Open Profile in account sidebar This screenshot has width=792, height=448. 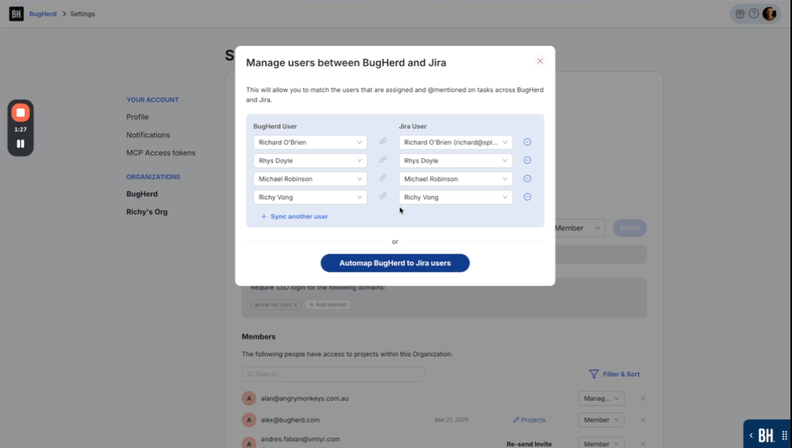pos(137,117)
